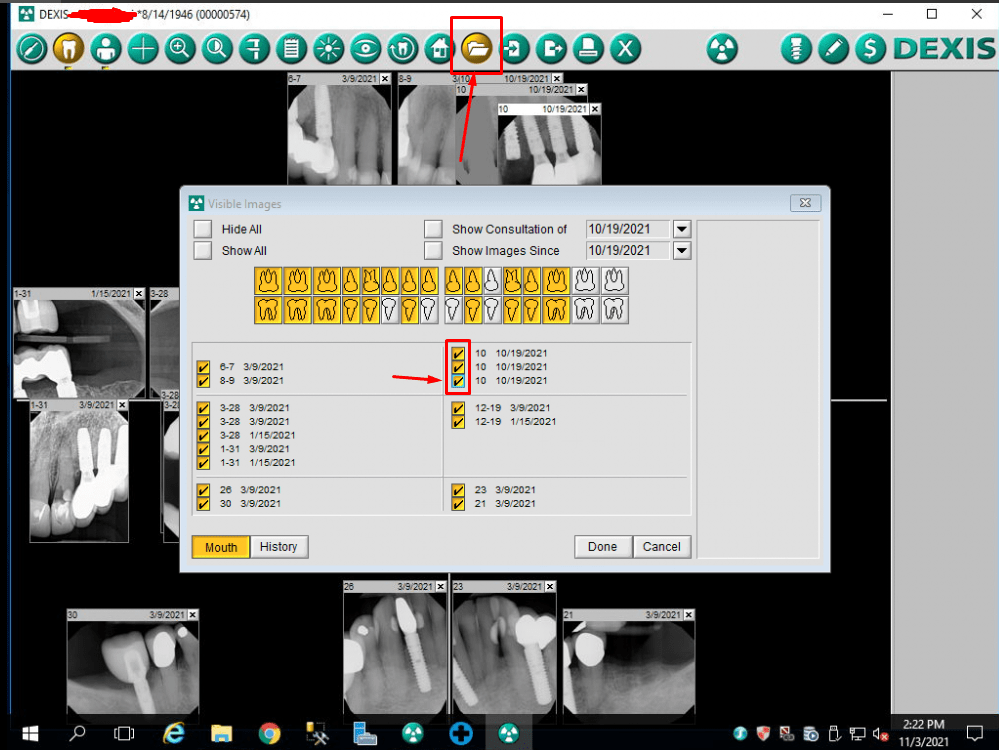Click the rotating-arrow tooth icon in the toolbar

403,48
